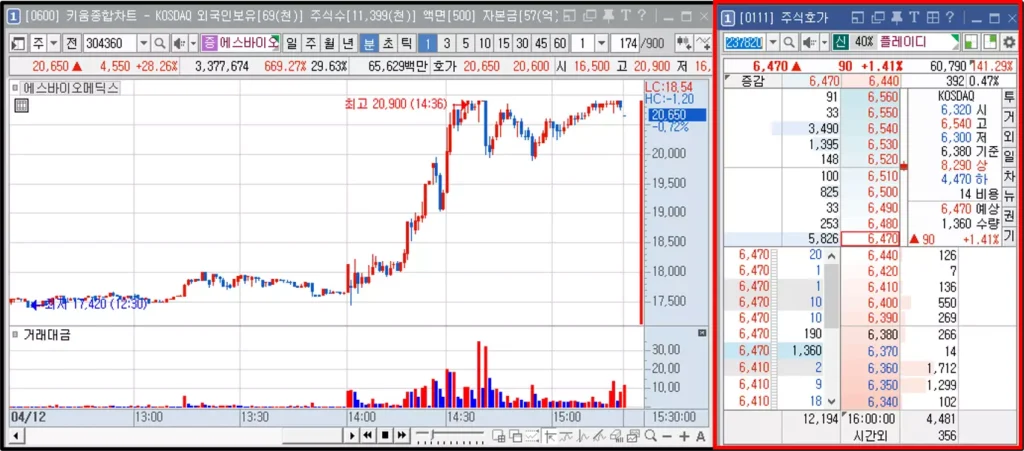
Task: Click 증감 header in order book
Action: pyautogui.click(x=752, y=81)
